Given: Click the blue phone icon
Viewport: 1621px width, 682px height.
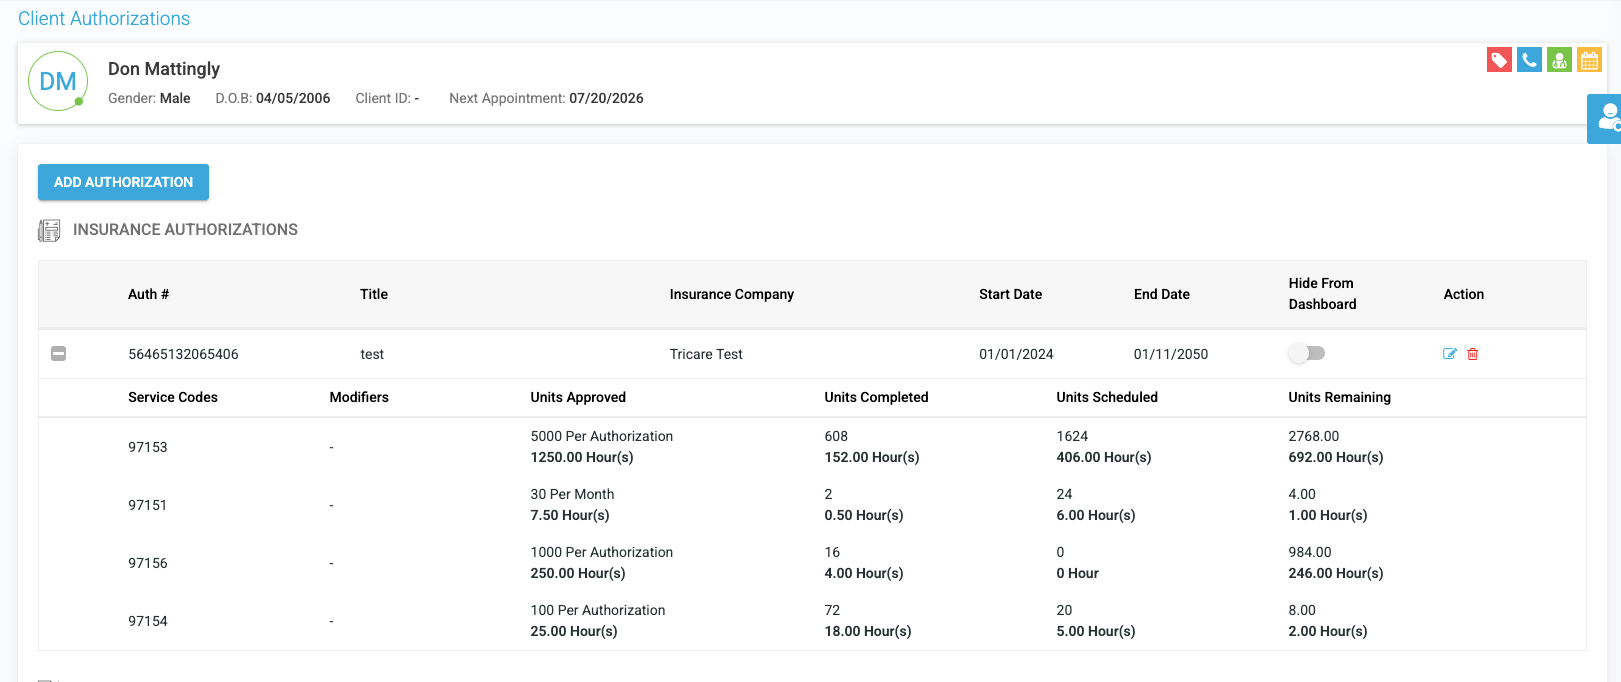Looking at the screenshot, I should 1529,60.
